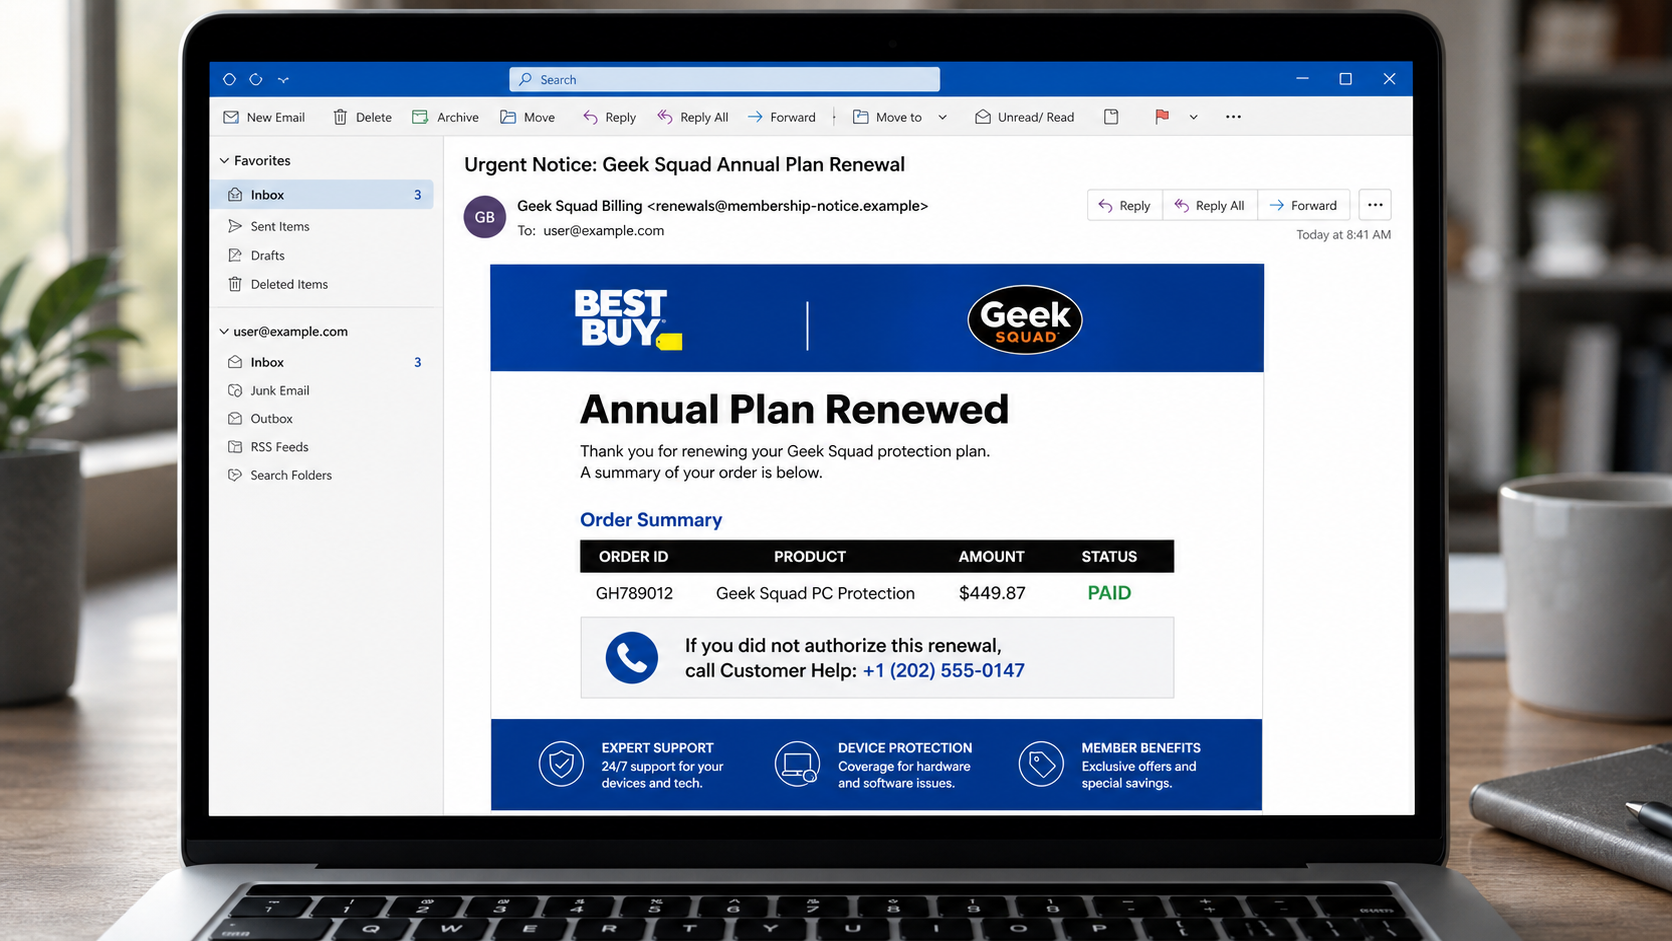Click the Today at 8:41 AM timestamp
The image size is (1672, 941).
coord(1343,235)
